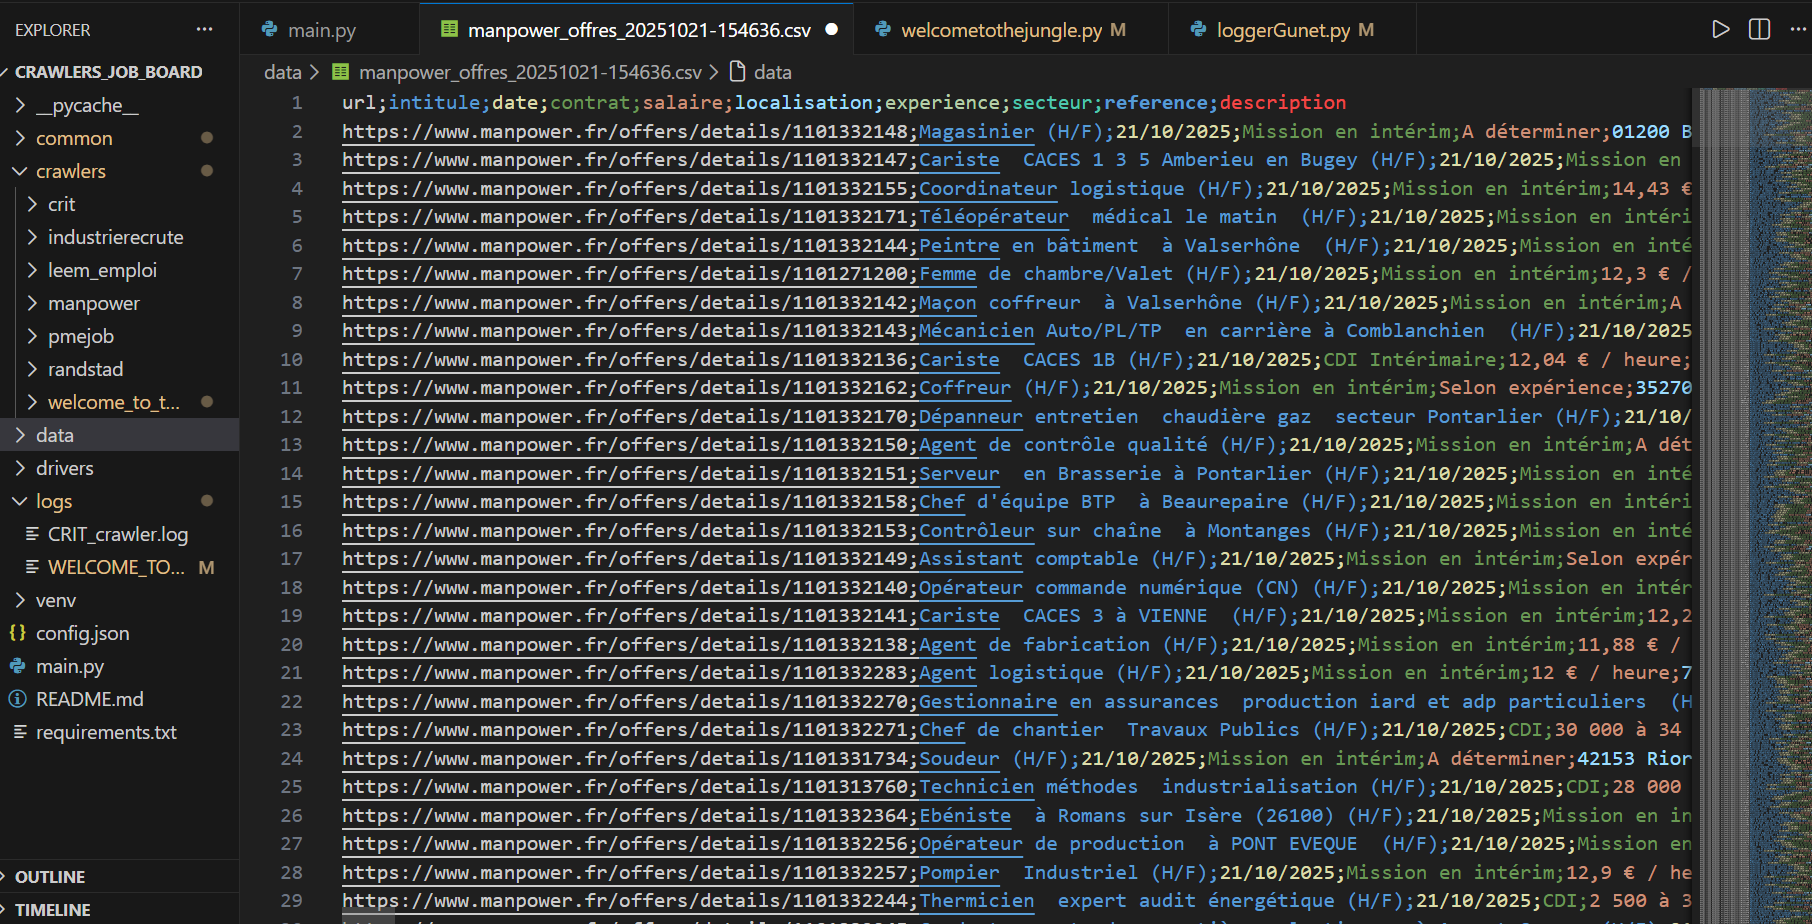Click 'Ebéniste' title on line 26
This screenshot has width=1812, height=924.
[965, 816]
